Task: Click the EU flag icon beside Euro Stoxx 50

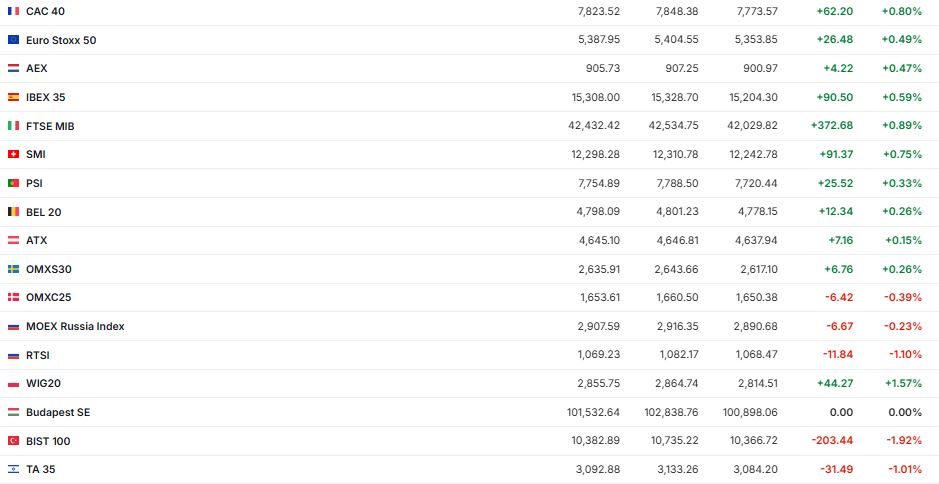Action: click(13, 40)
